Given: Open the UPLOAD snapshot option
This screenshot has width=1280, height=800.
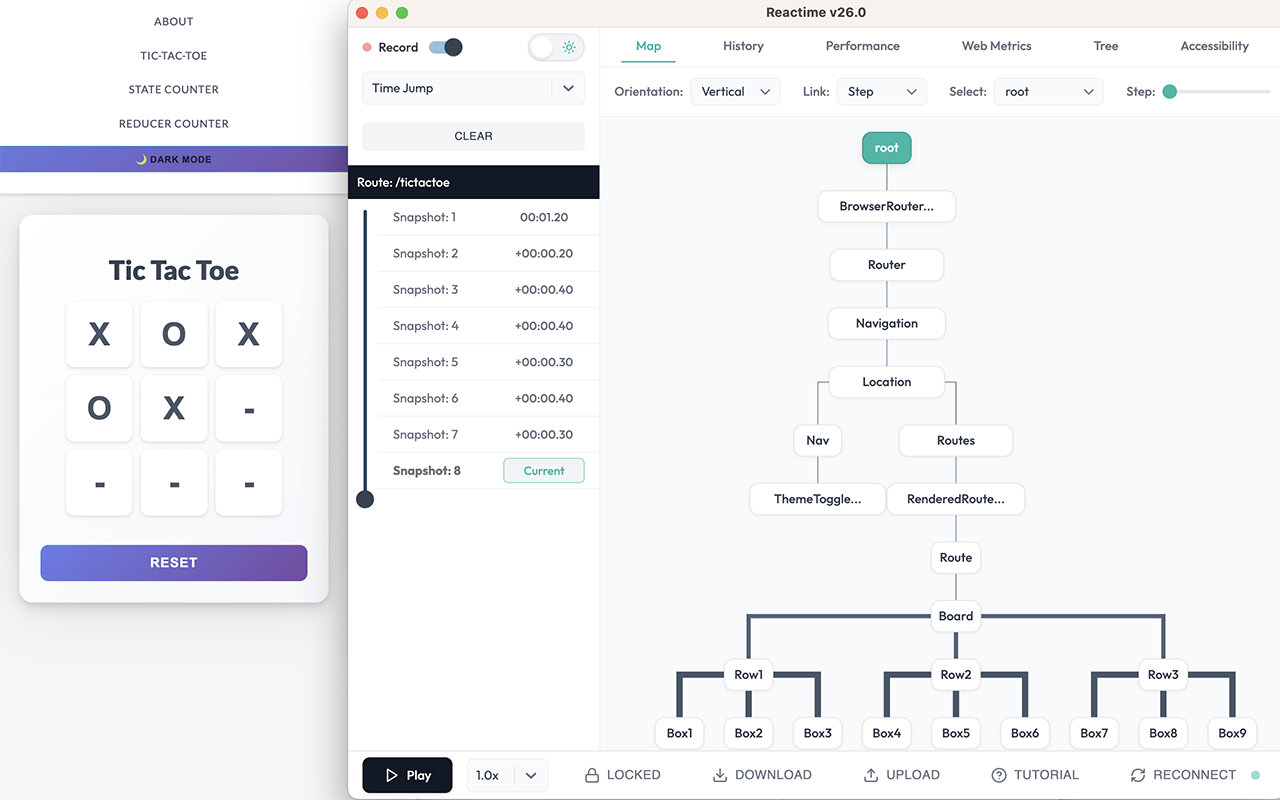Looking at the screenshot, I should point(902,775).
